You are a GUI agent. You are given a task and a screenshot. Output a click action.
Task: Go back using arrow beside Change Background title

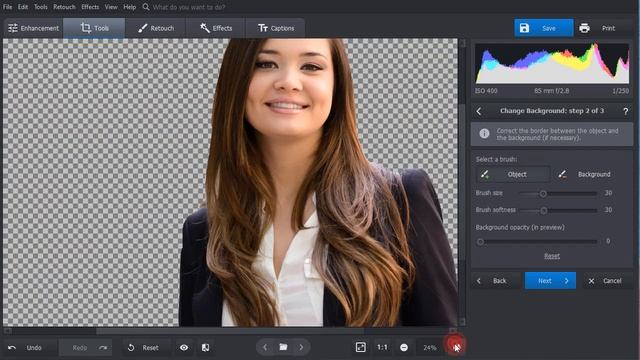click(479, 111)
